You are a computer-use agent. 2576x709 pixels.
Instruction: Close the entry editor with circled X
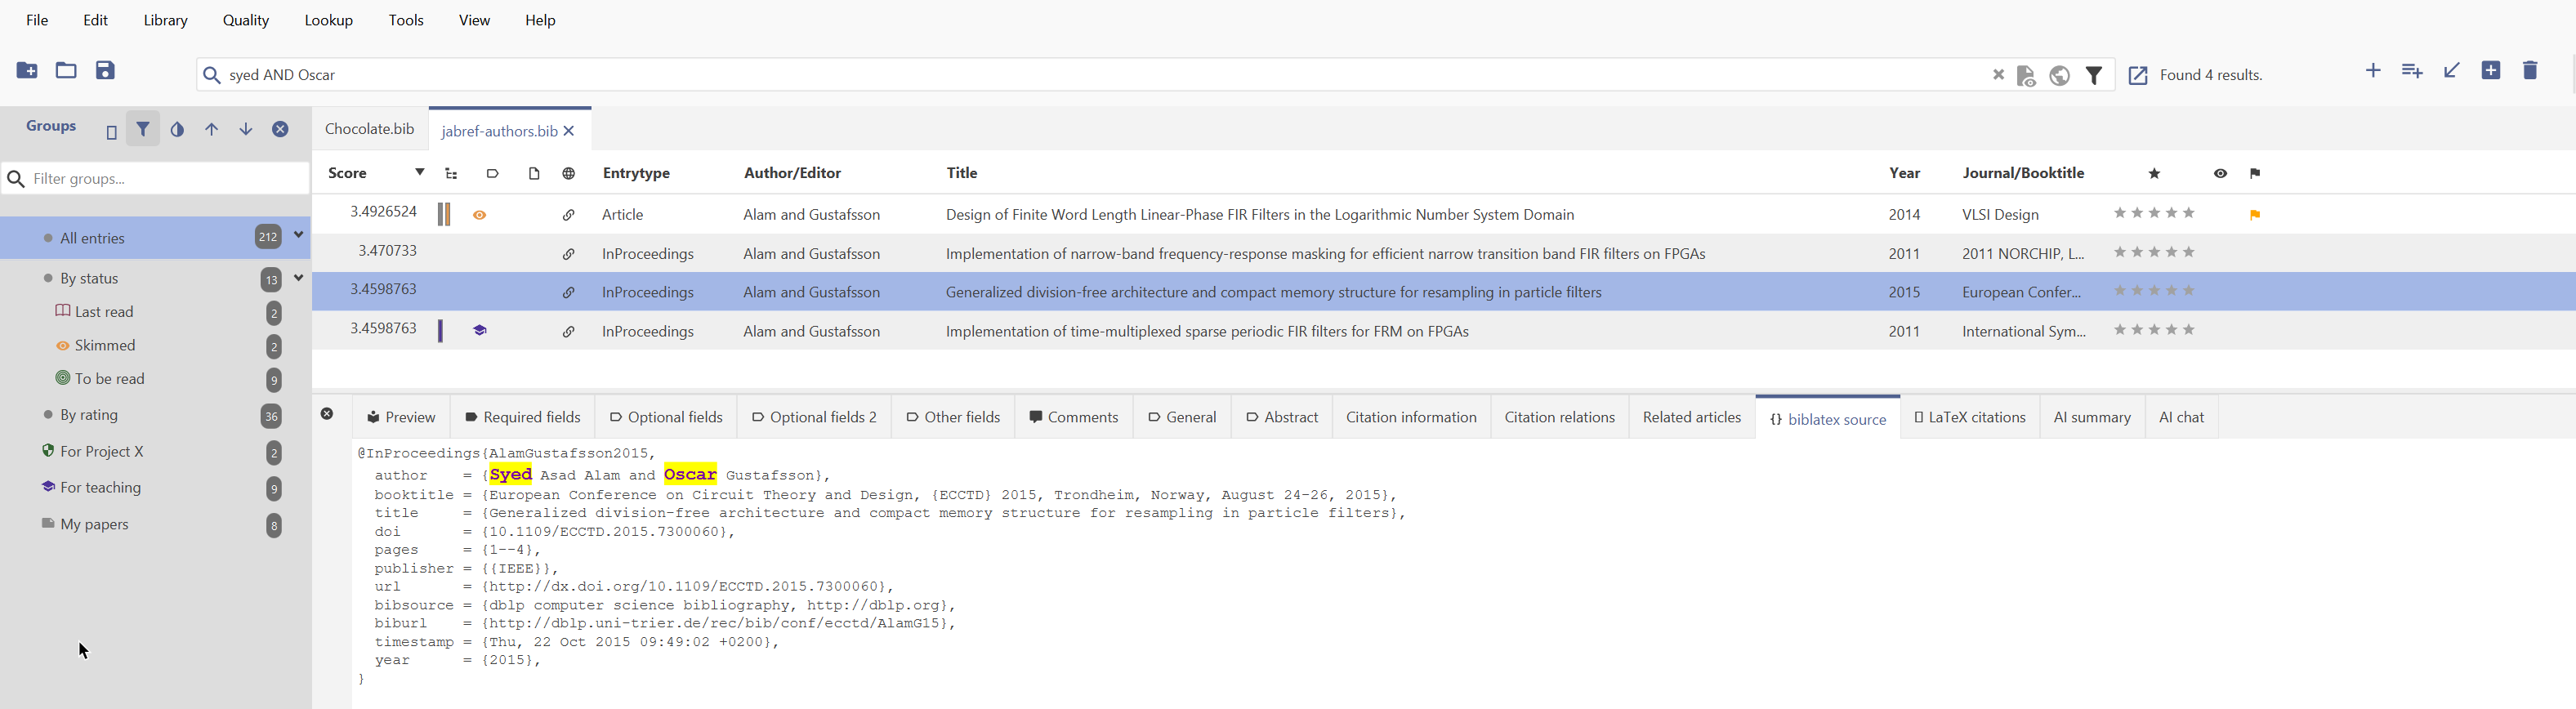point(327,414)
